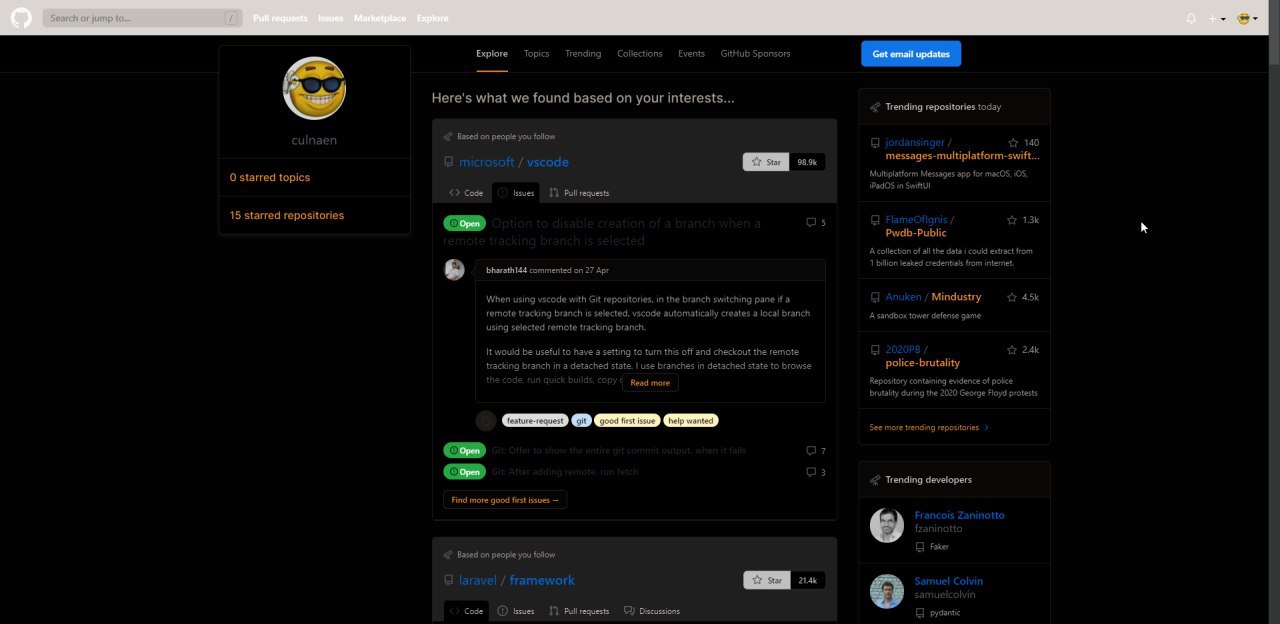Open FlameOfIgnis / Pwdb-Public trending repo
This screenshot has width=1280, height=624.
click(919, 226)
